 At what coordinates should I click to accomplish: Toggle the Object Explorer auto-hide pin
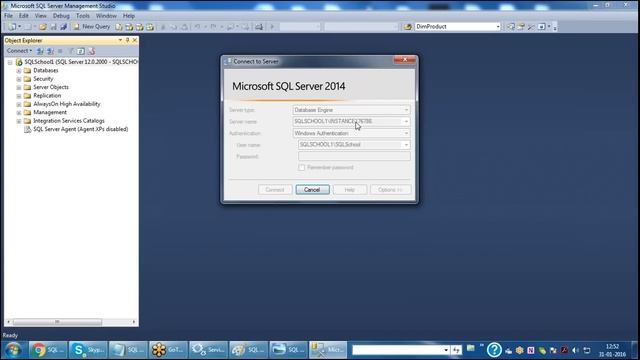[127, 40]
